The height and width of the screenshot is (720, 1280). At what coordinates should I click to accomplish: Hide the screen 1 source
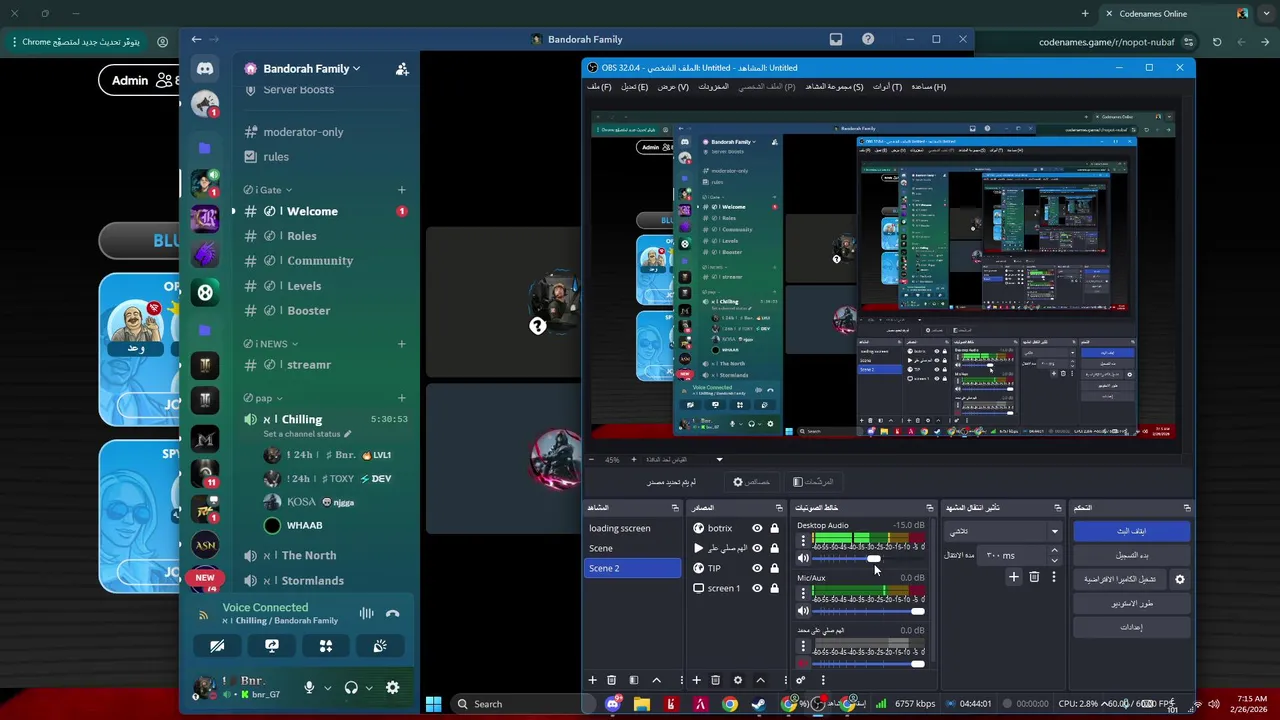(x=757, y=588)
